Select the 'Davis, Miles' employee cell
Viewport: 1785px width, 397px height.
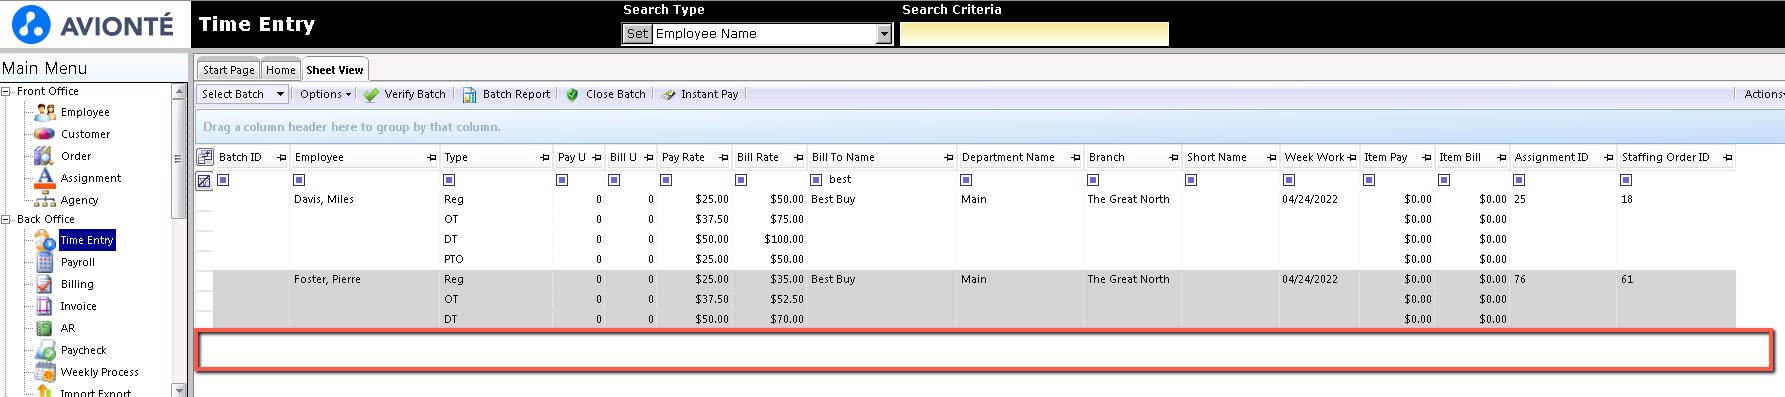(x=364, y=199)
